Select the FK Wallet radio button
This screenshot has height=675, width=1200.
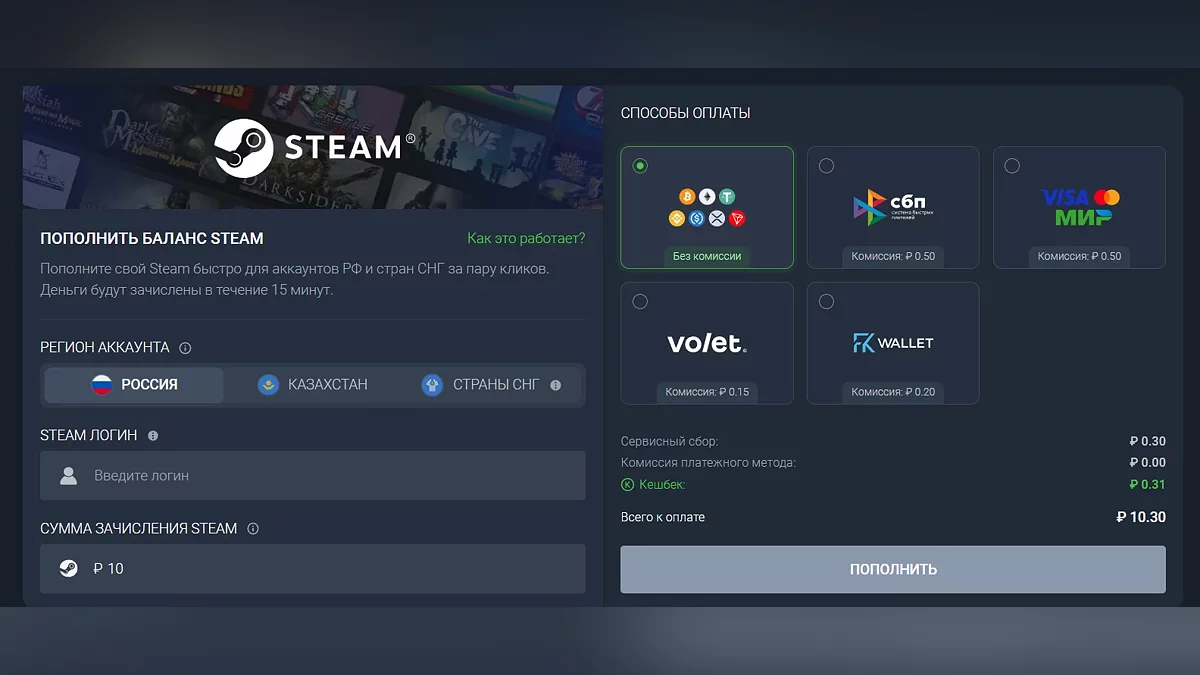tap(826, 302)
